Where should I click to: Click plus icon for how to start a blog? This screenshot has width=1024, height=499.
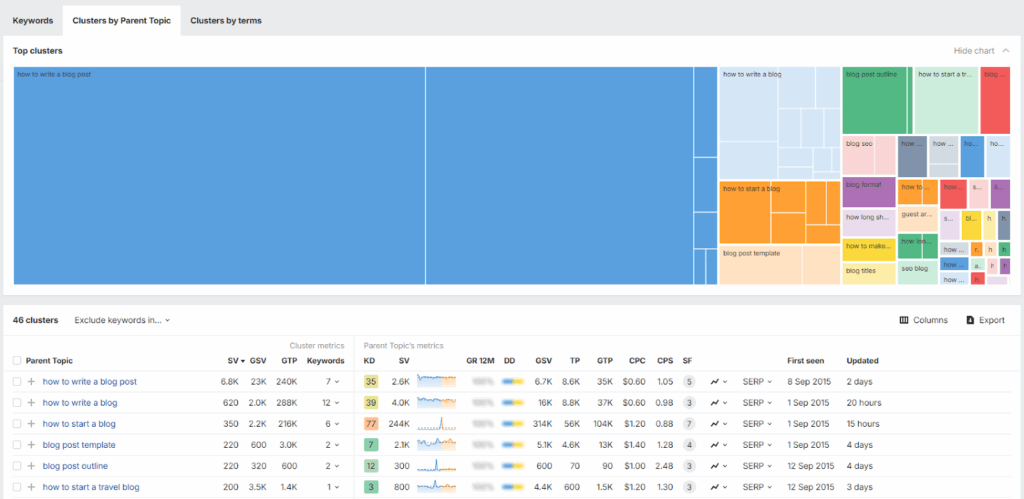31,424
